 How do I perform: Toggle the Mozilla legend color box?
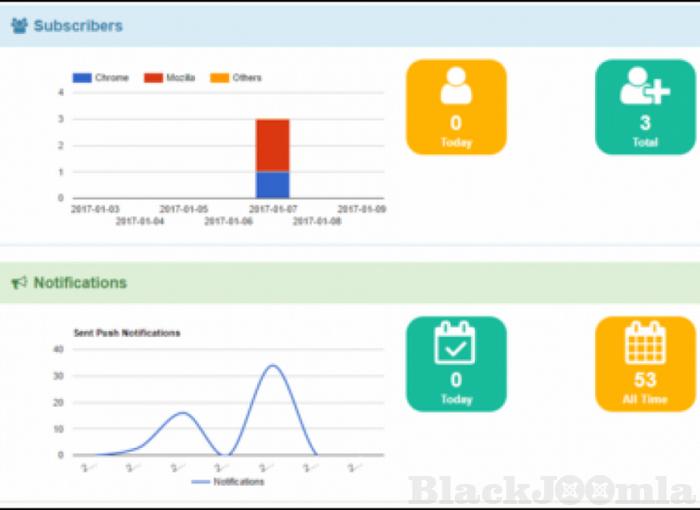click(x=153, y=78)
